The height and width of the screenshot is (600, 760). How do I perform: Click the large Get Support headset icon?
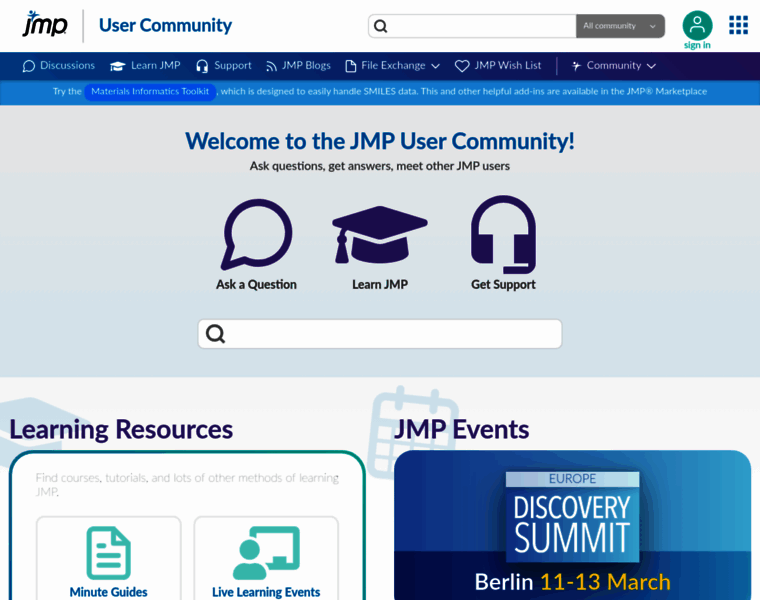[x=504, y=235]
